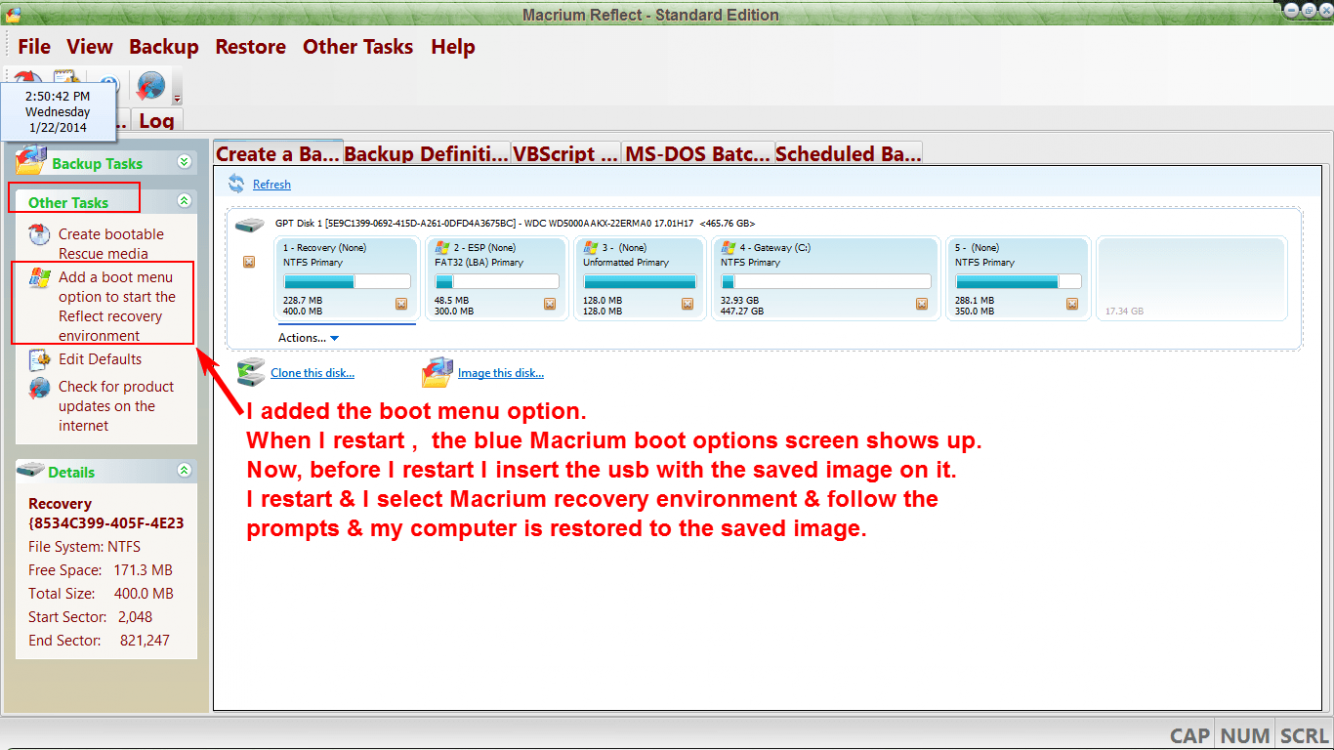
Task: Click the Gateway (C:) partition usage bar
Action: point(826,282)
